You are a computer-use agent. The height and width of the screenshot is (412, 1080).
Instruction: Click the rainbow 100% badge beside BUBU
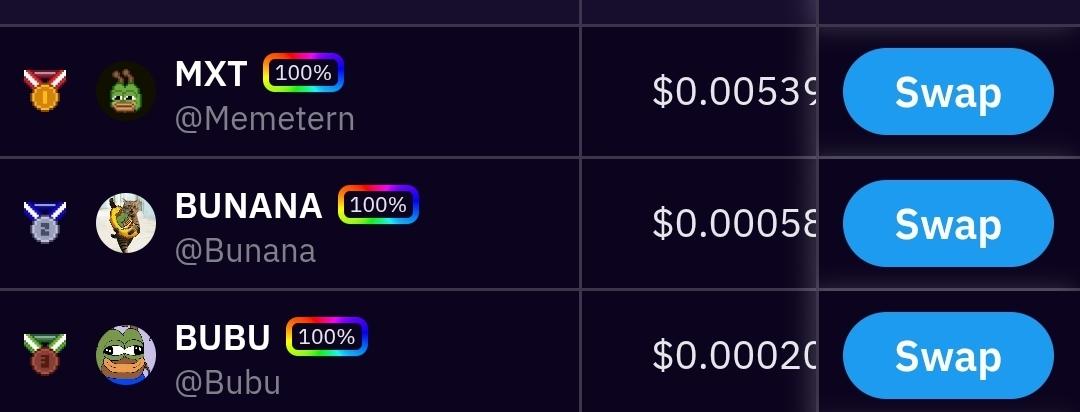point(327,337)
